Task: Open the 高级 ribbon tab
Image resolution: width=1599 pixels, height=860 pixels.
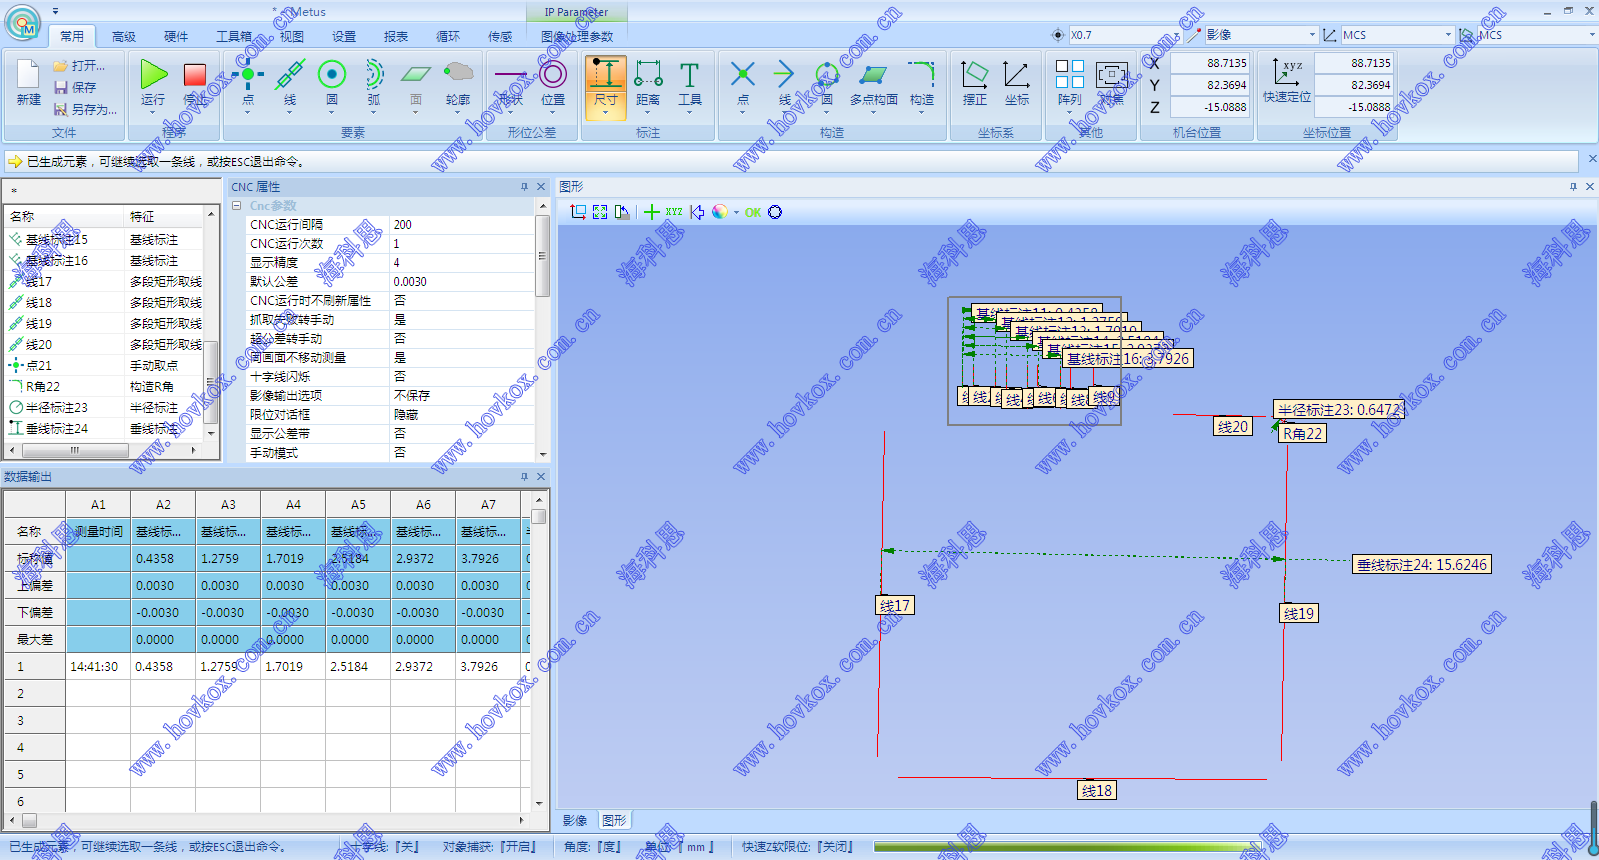Action: 124,37
